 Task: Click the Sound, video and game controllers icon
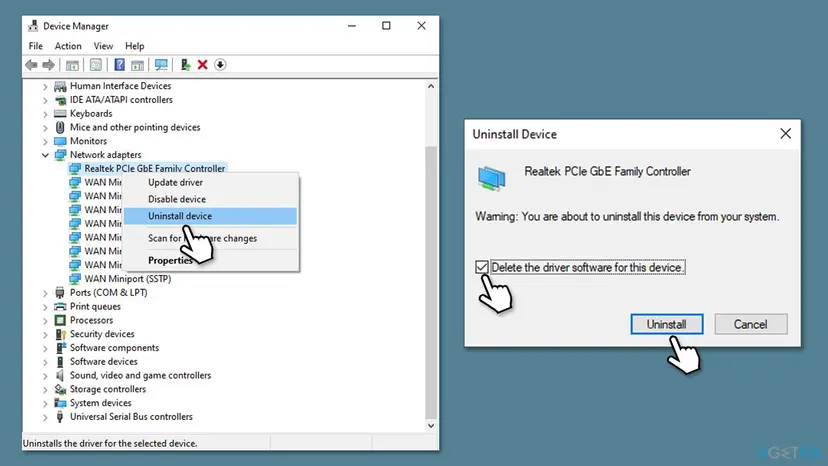coord(60,375)
